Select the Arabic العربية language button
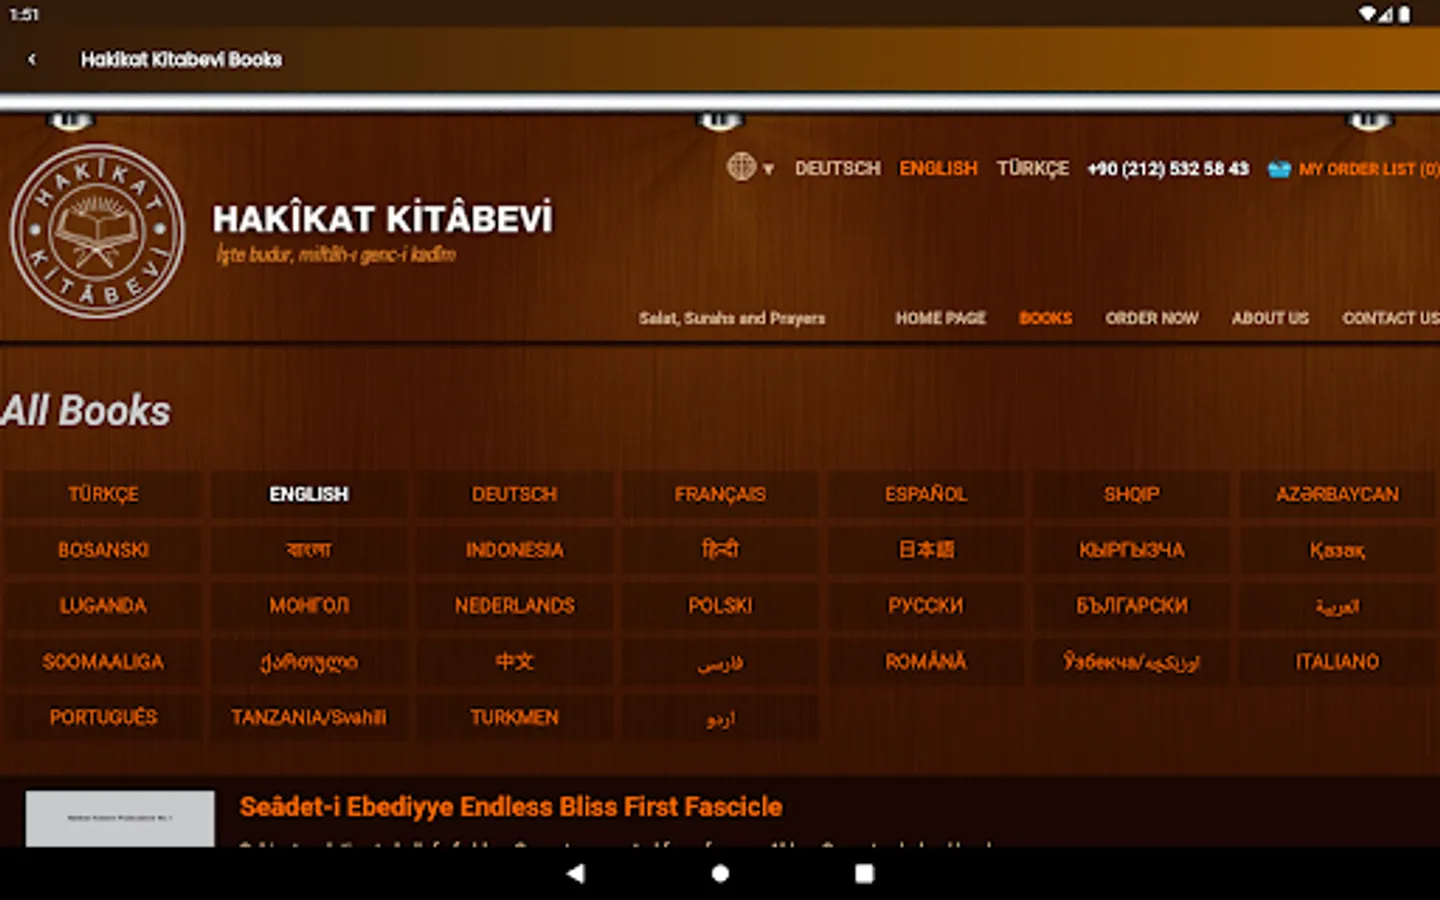1440x900 pixels. [x=1337, y=606]
